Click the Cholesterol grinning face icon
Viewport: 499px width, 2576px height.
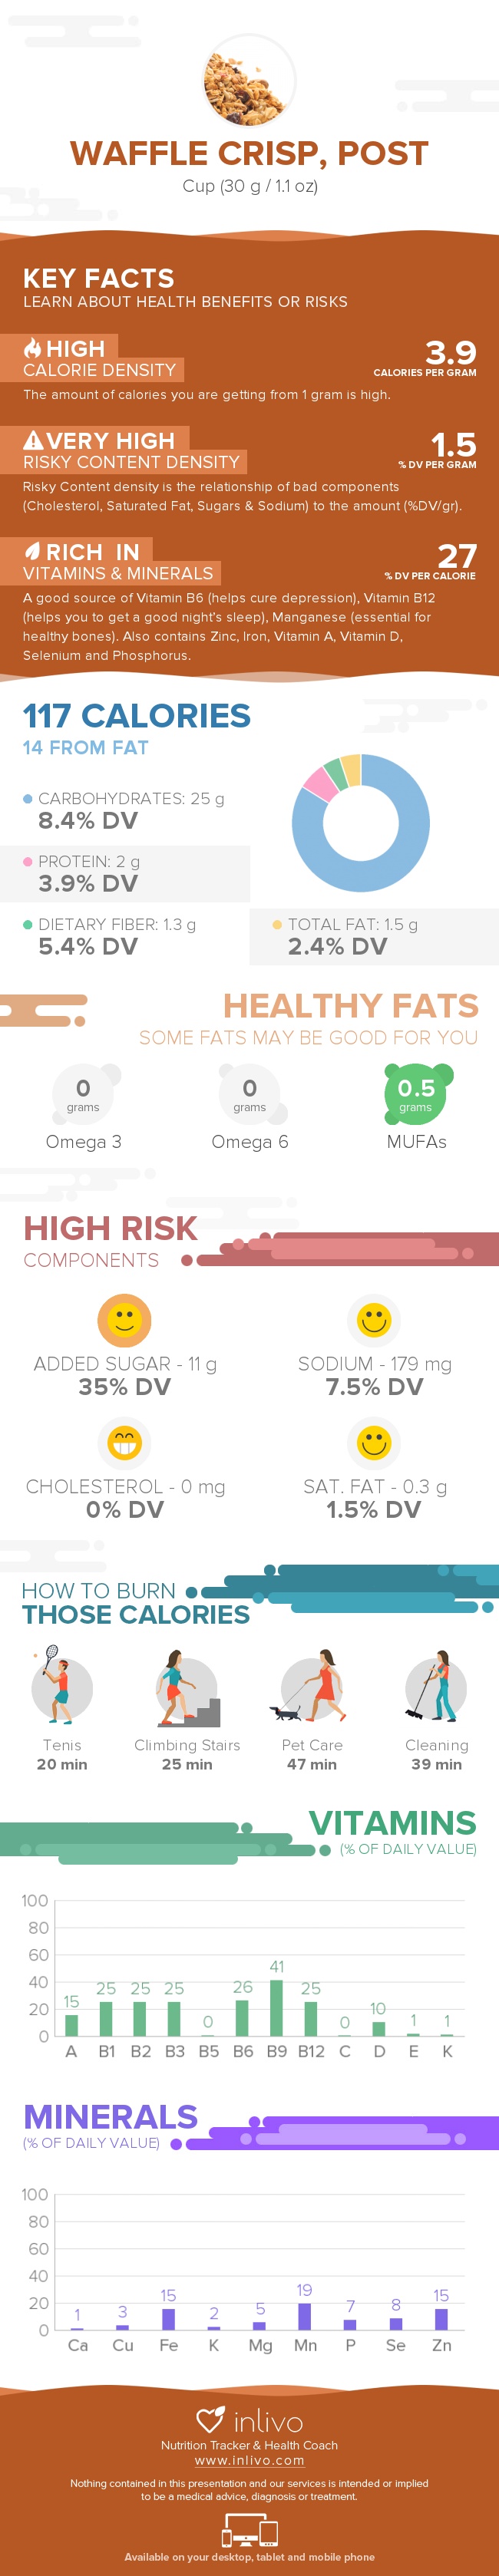[x=124, y=1443]
